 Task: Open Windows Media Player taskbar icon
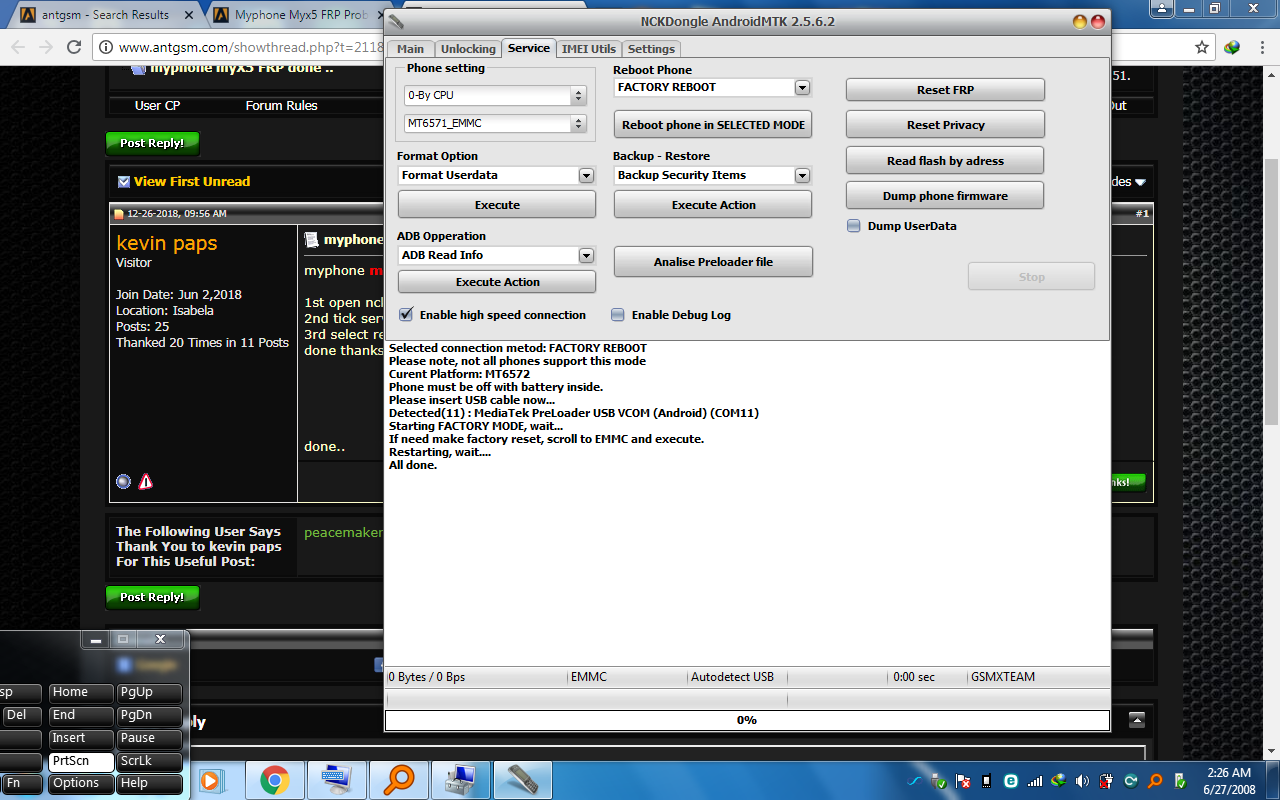click(211, 779)
